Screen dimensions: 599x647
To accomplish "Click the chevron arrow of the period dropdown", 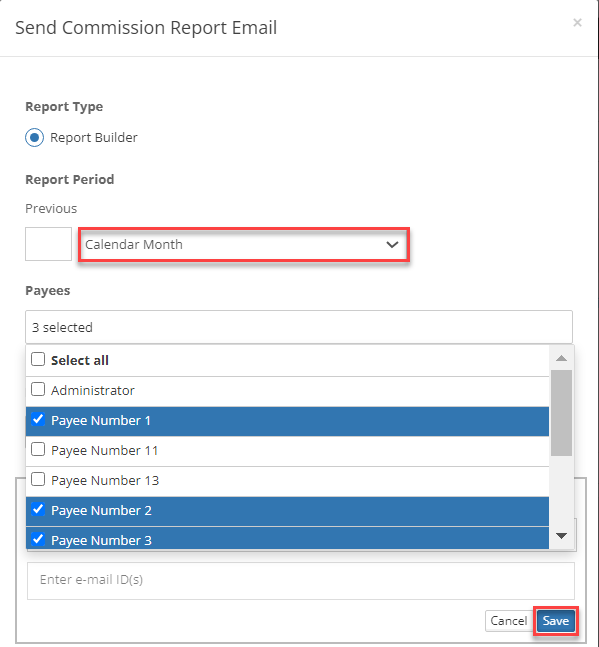I will click(x=392, y=244).
